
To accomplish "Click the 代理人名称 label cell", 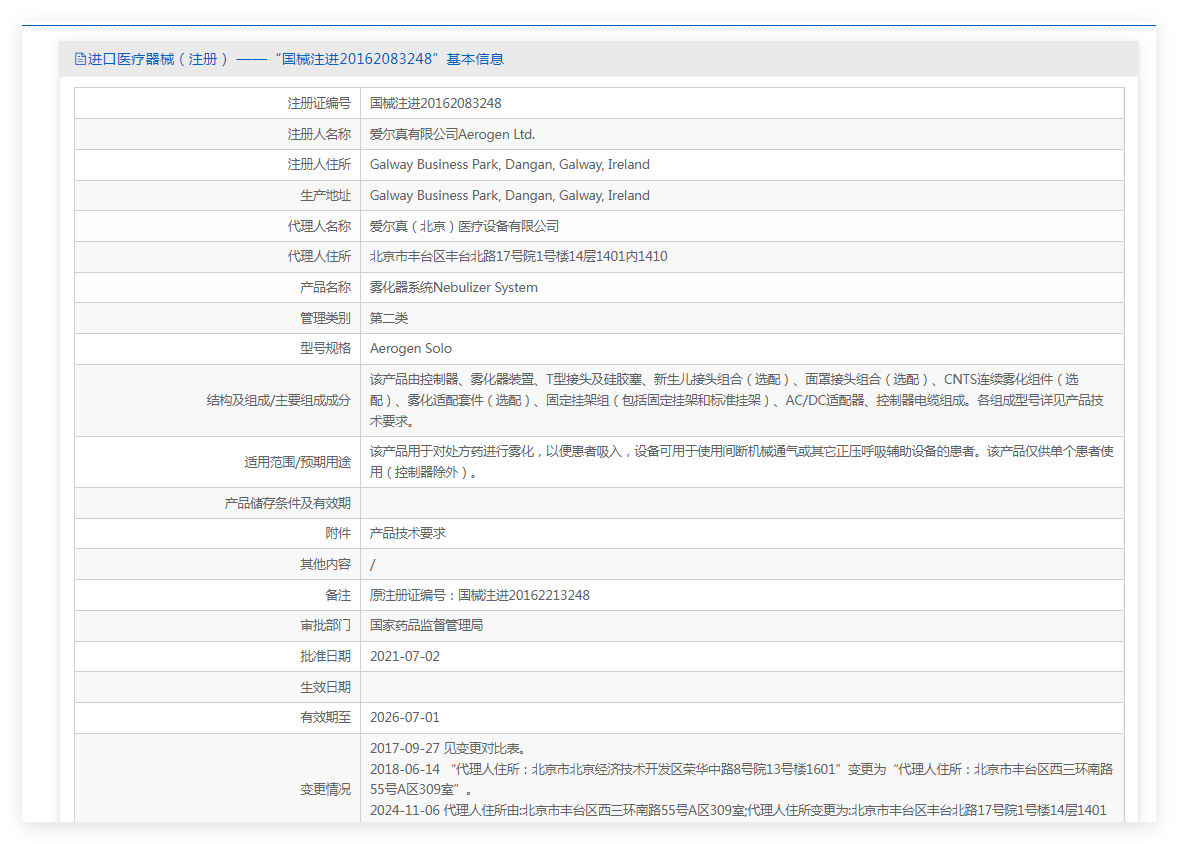I will [x=217, y=226].
